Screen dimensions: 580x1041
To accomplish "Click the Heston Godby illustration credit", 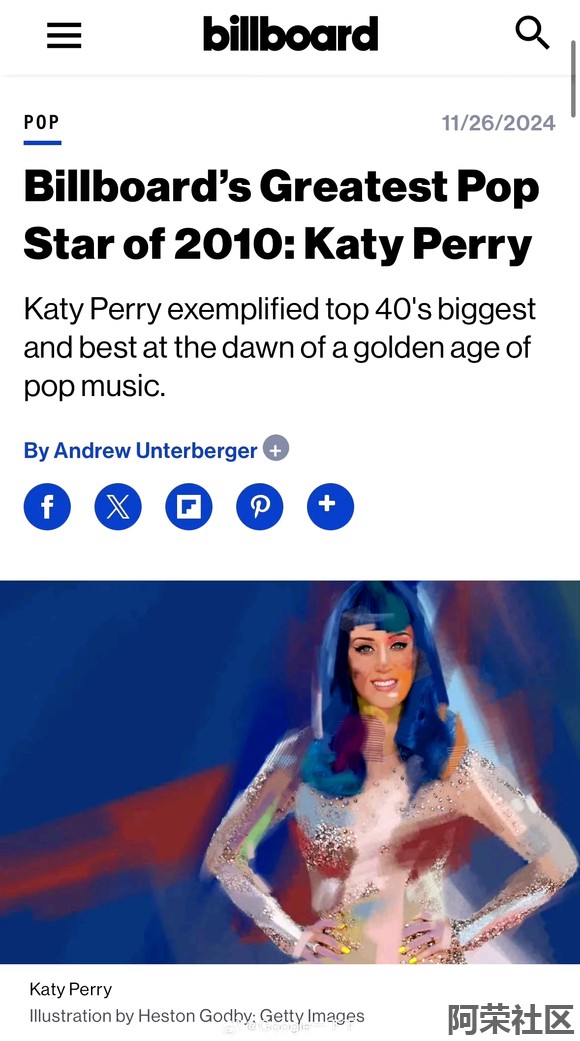I will (196, 1016).
